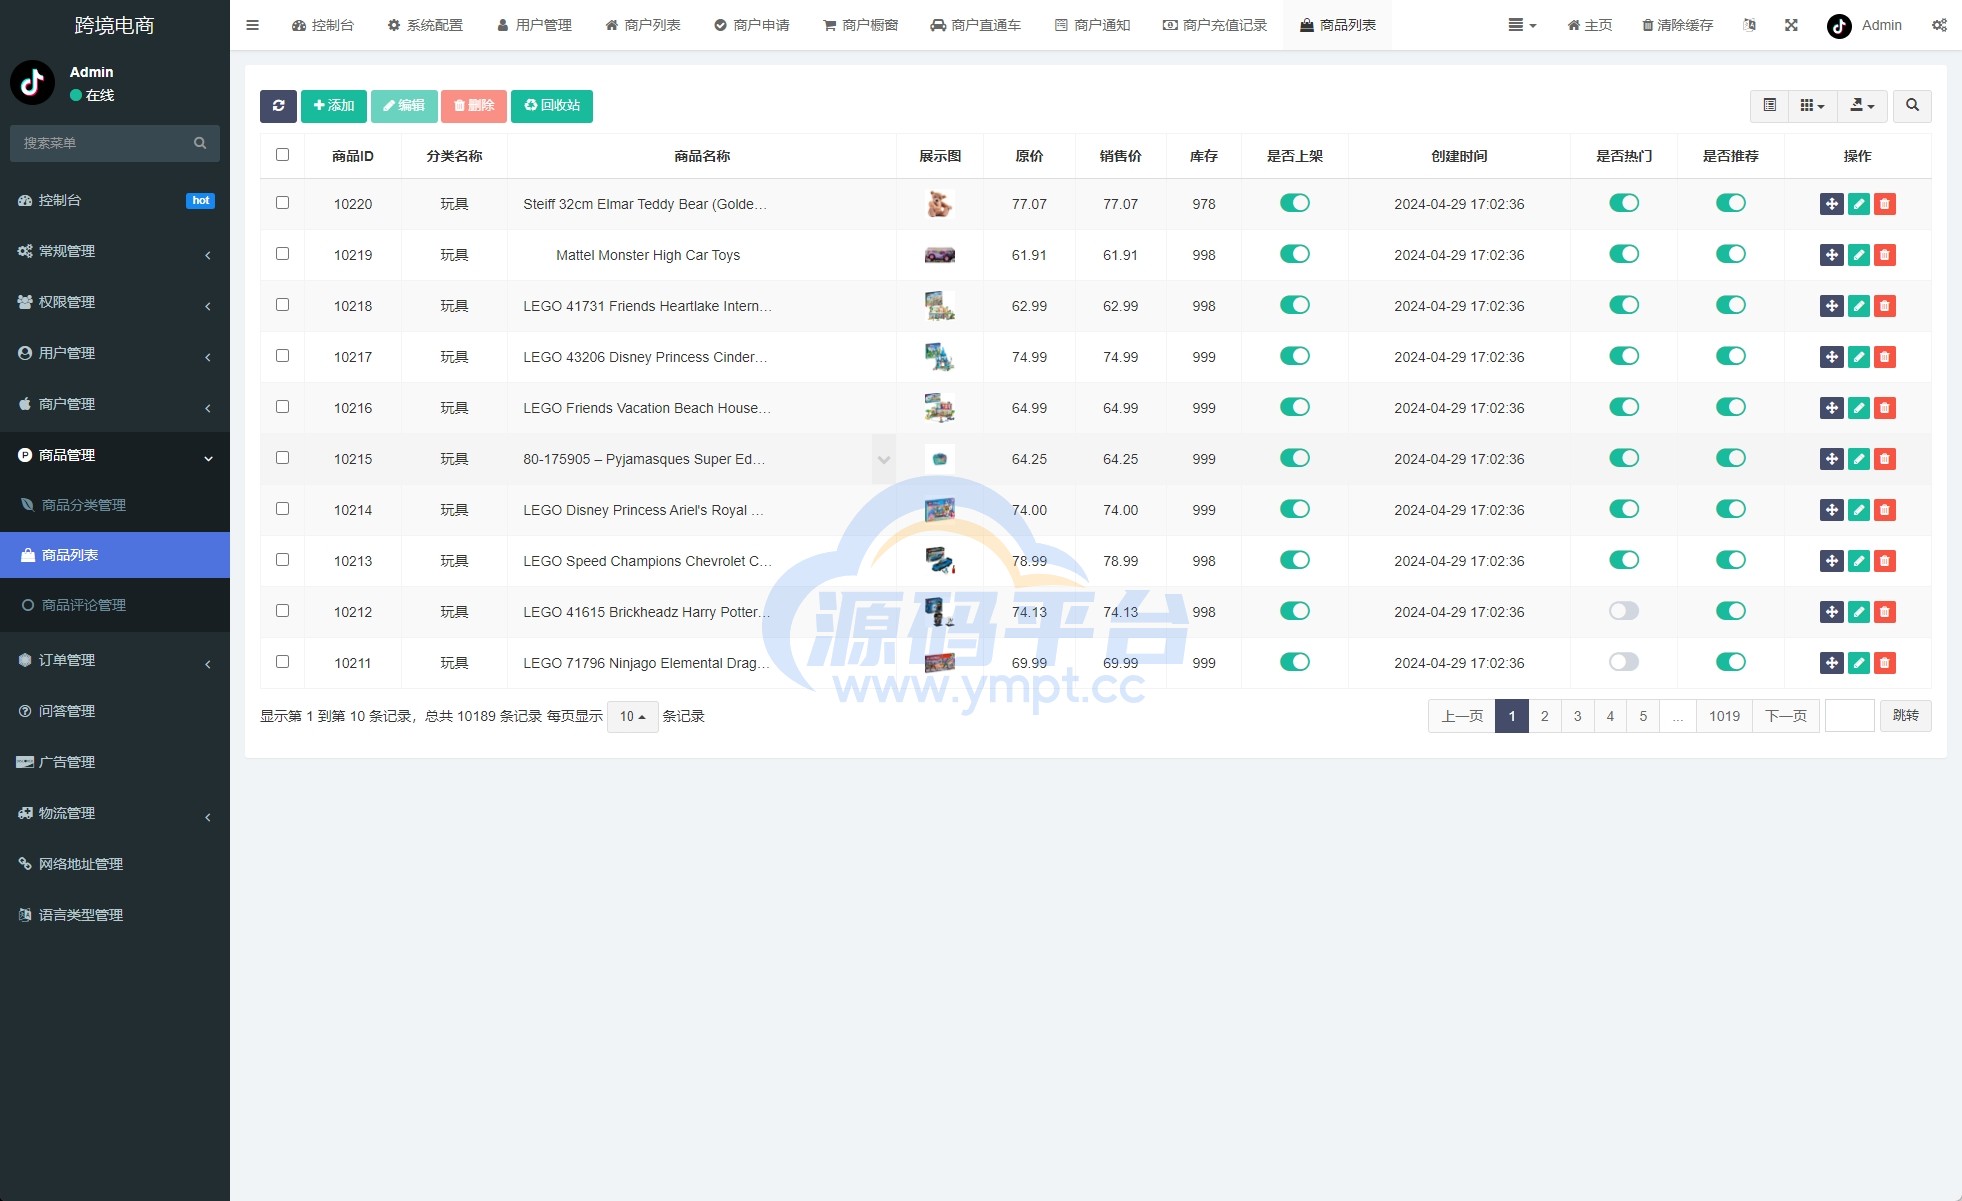This screenshot has width=1962, height=1201.
Task: Go to 下一页 next page
Action: pyautogui.click(x=1786, y=716)
